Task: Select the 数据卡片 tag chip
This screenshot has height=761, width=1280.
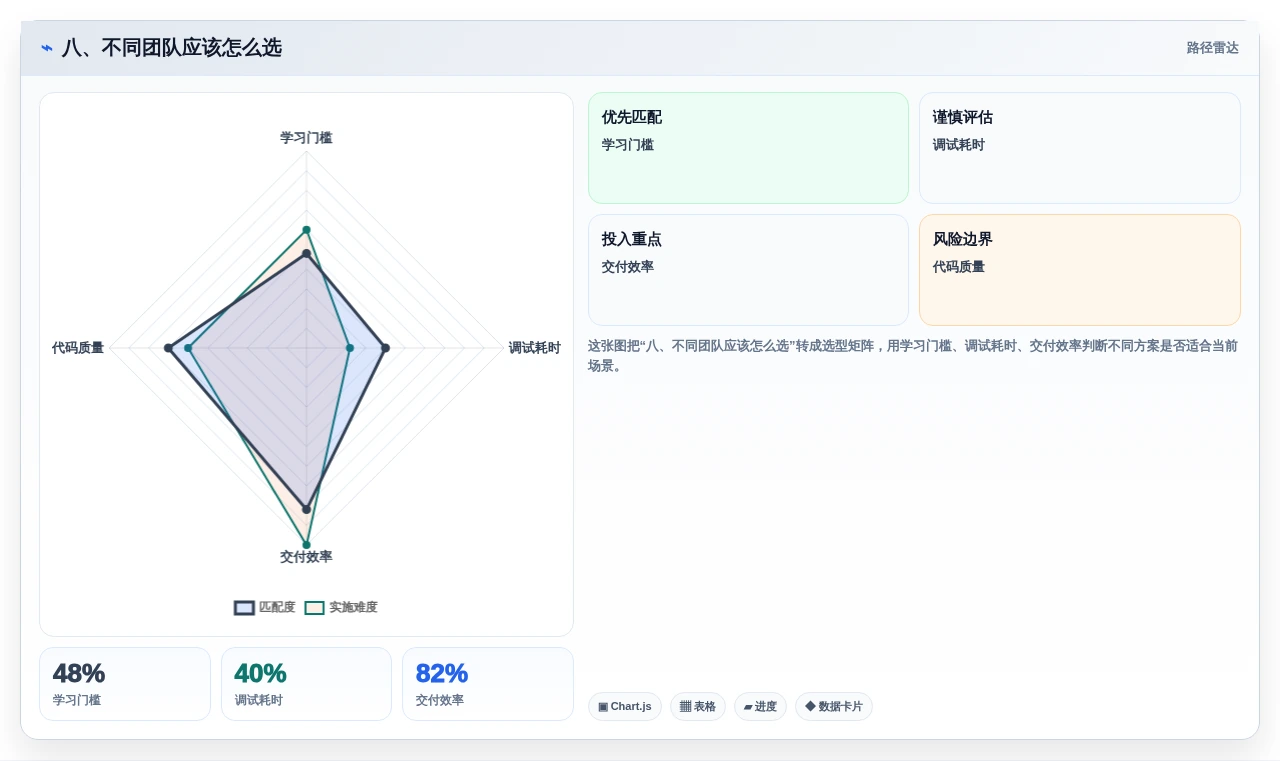Action: [834, 707]
